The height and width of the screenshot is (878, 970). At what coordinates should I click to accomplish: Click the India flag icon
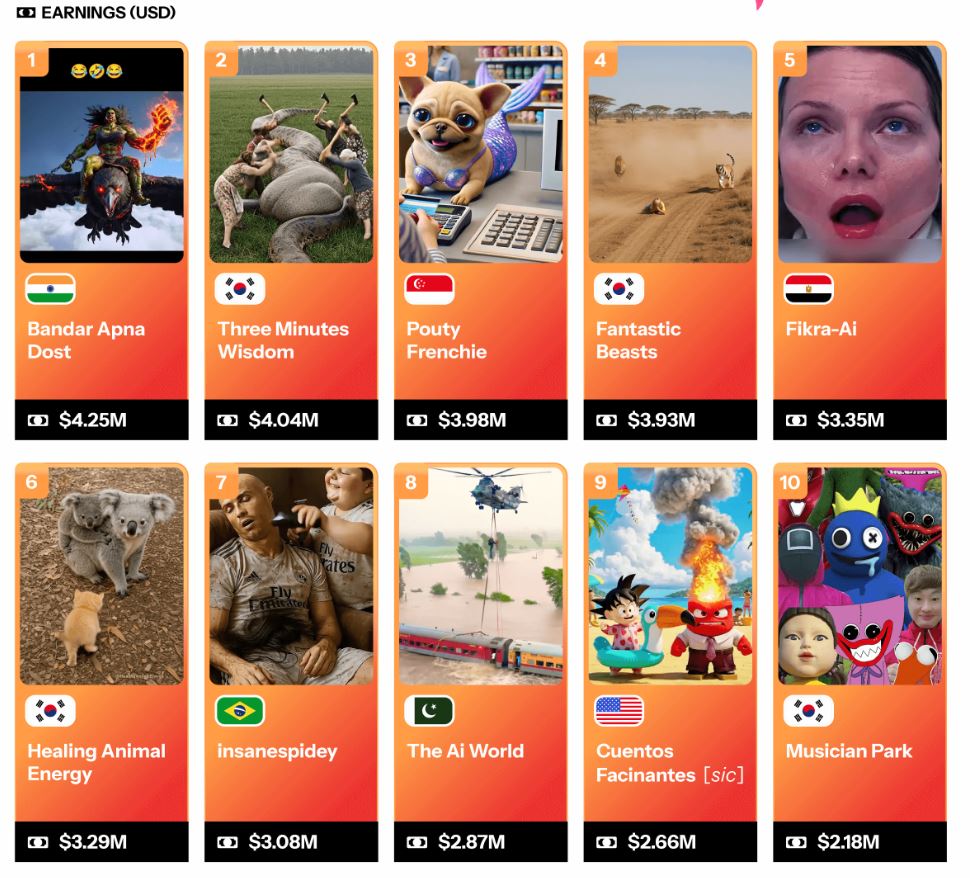[50, 289]
